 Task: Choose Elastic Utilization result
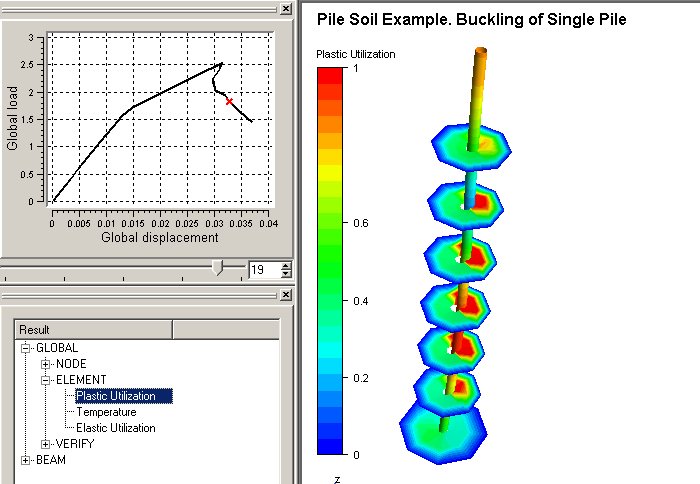(x=116, y=428)
